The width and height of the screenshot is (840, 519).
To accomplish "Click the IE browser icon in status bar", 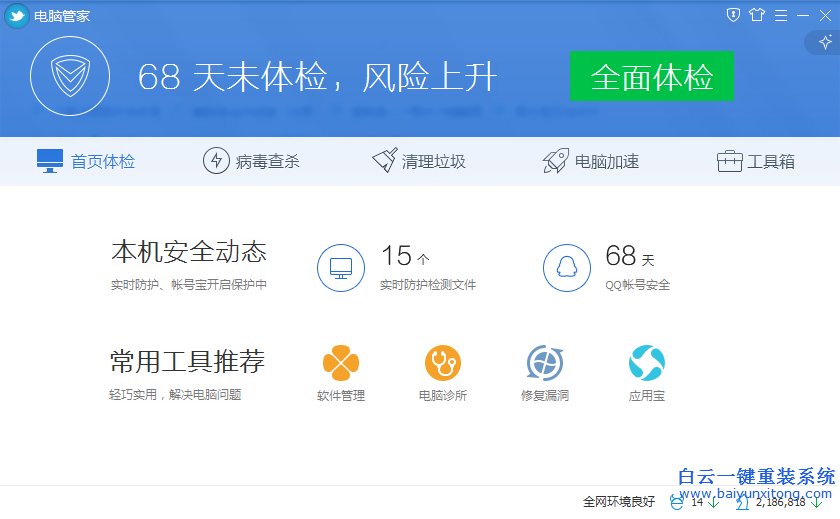I will tap(677, 502).
